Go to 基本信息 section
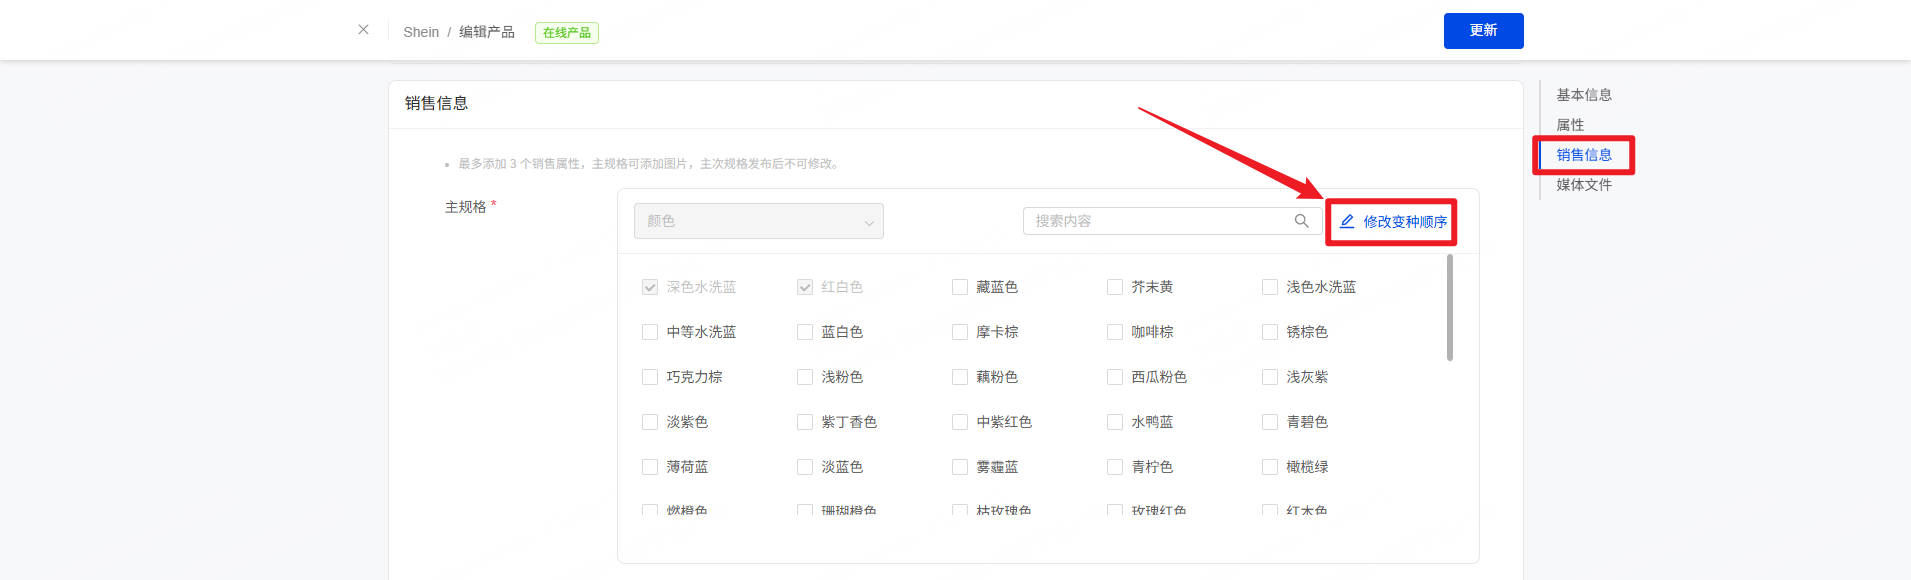The width and height of the screenshot is (1911, 580). [x=1583, y=95]
